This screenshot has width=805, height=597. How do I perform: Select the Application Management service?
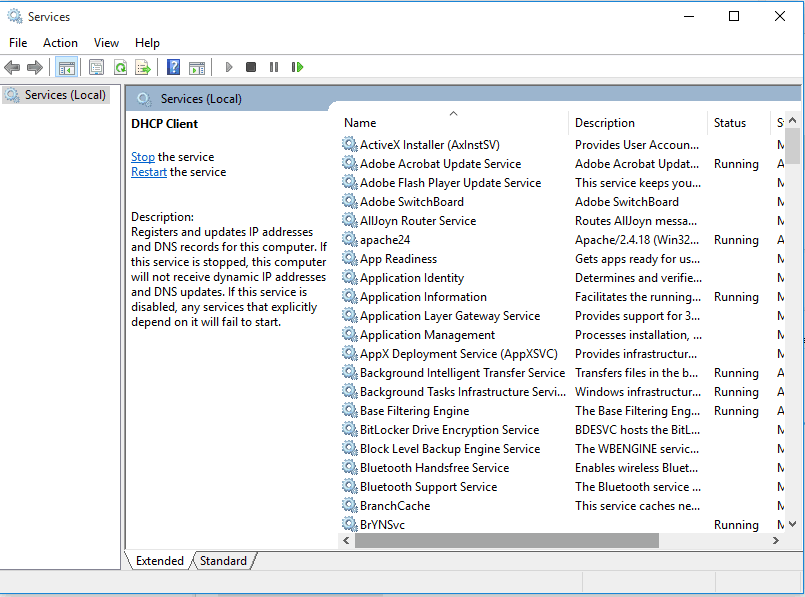[427, 335]
